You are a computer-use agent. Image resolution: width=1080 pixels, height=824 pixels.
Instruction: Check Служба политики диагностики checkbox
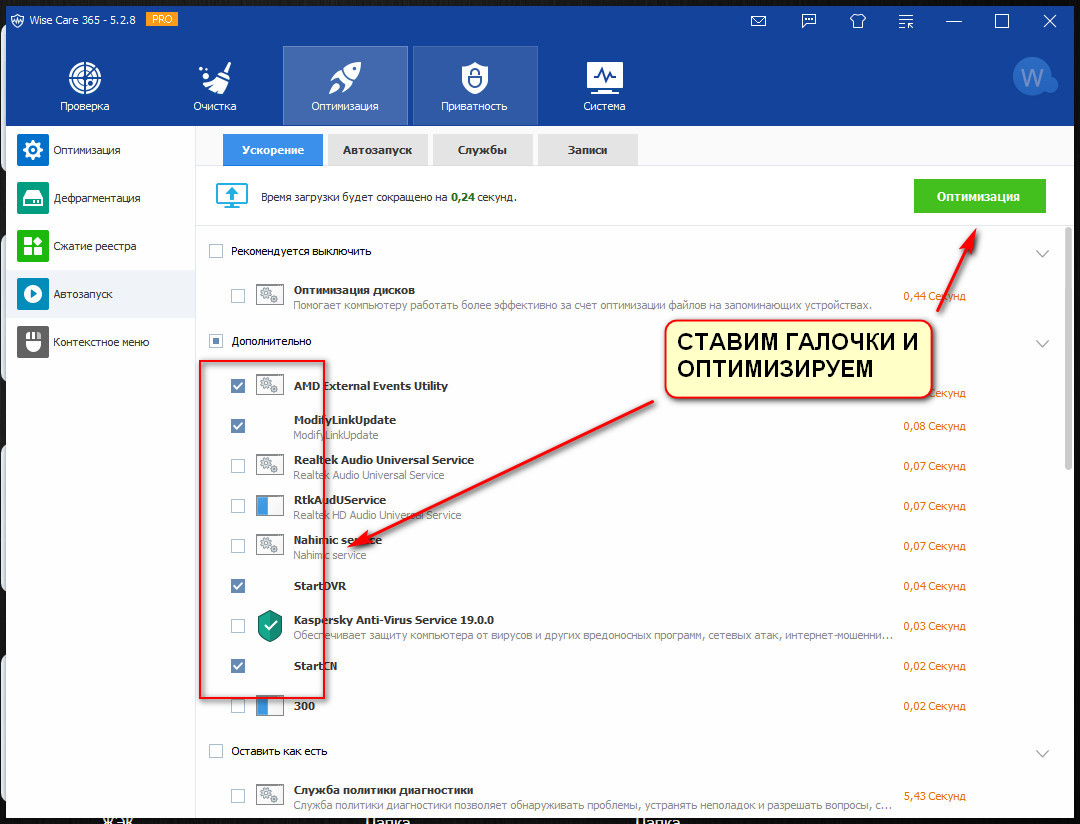click(x=238, y=796)
